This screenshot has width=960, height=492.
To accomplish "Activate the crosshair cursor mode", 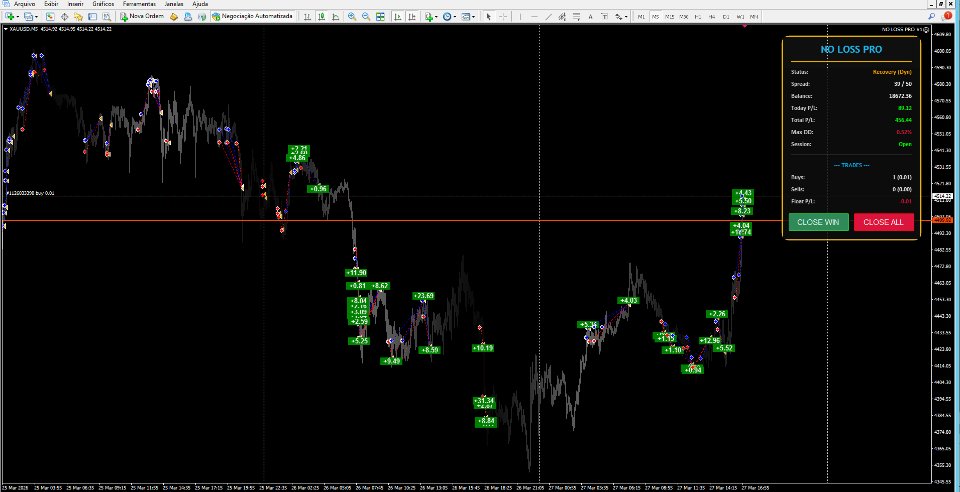I will (503, 17).
